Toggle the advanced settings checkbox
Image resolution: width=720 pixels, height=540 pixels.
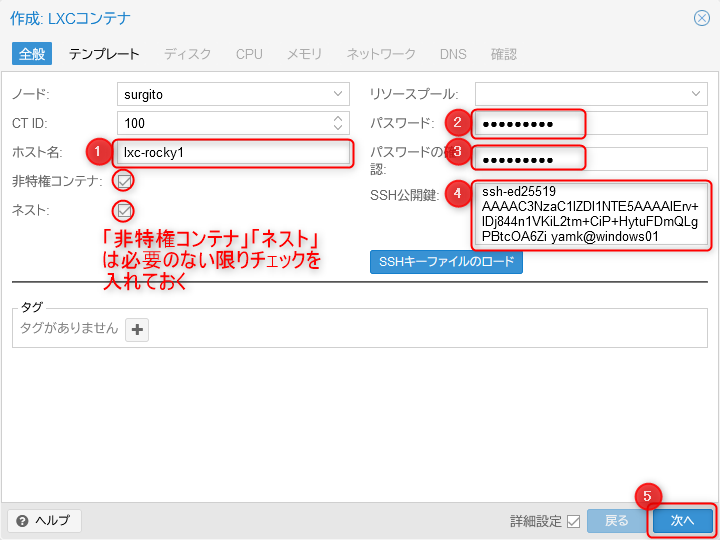573,521
